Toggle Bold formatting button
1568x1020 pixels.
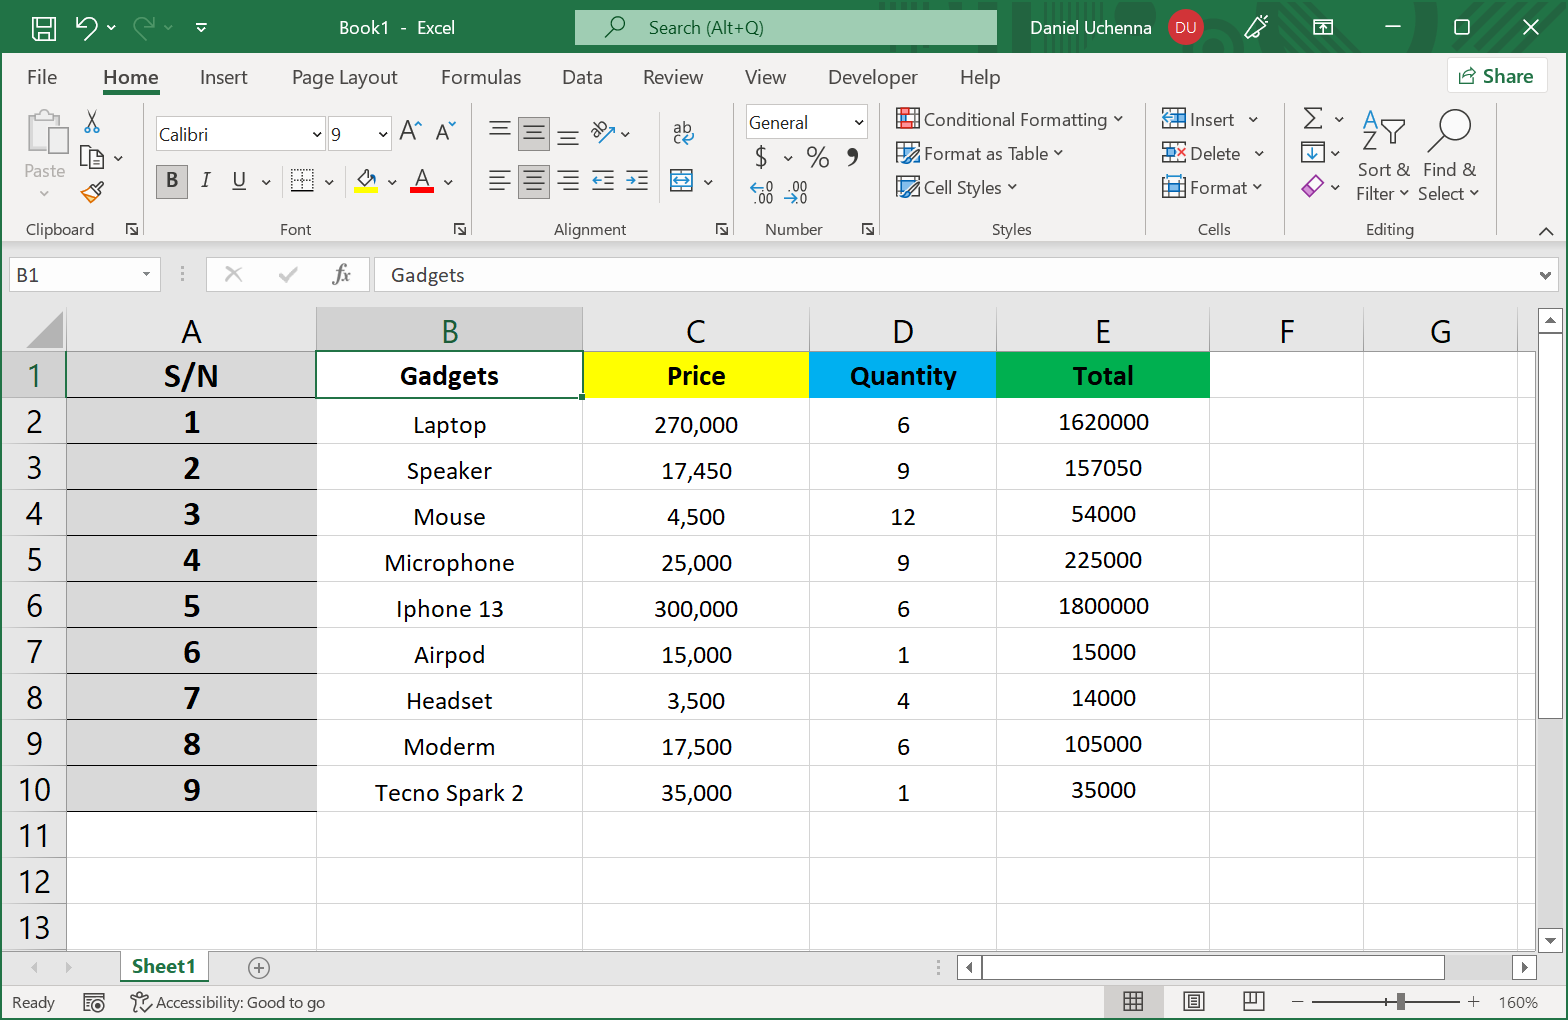[172, 181]
